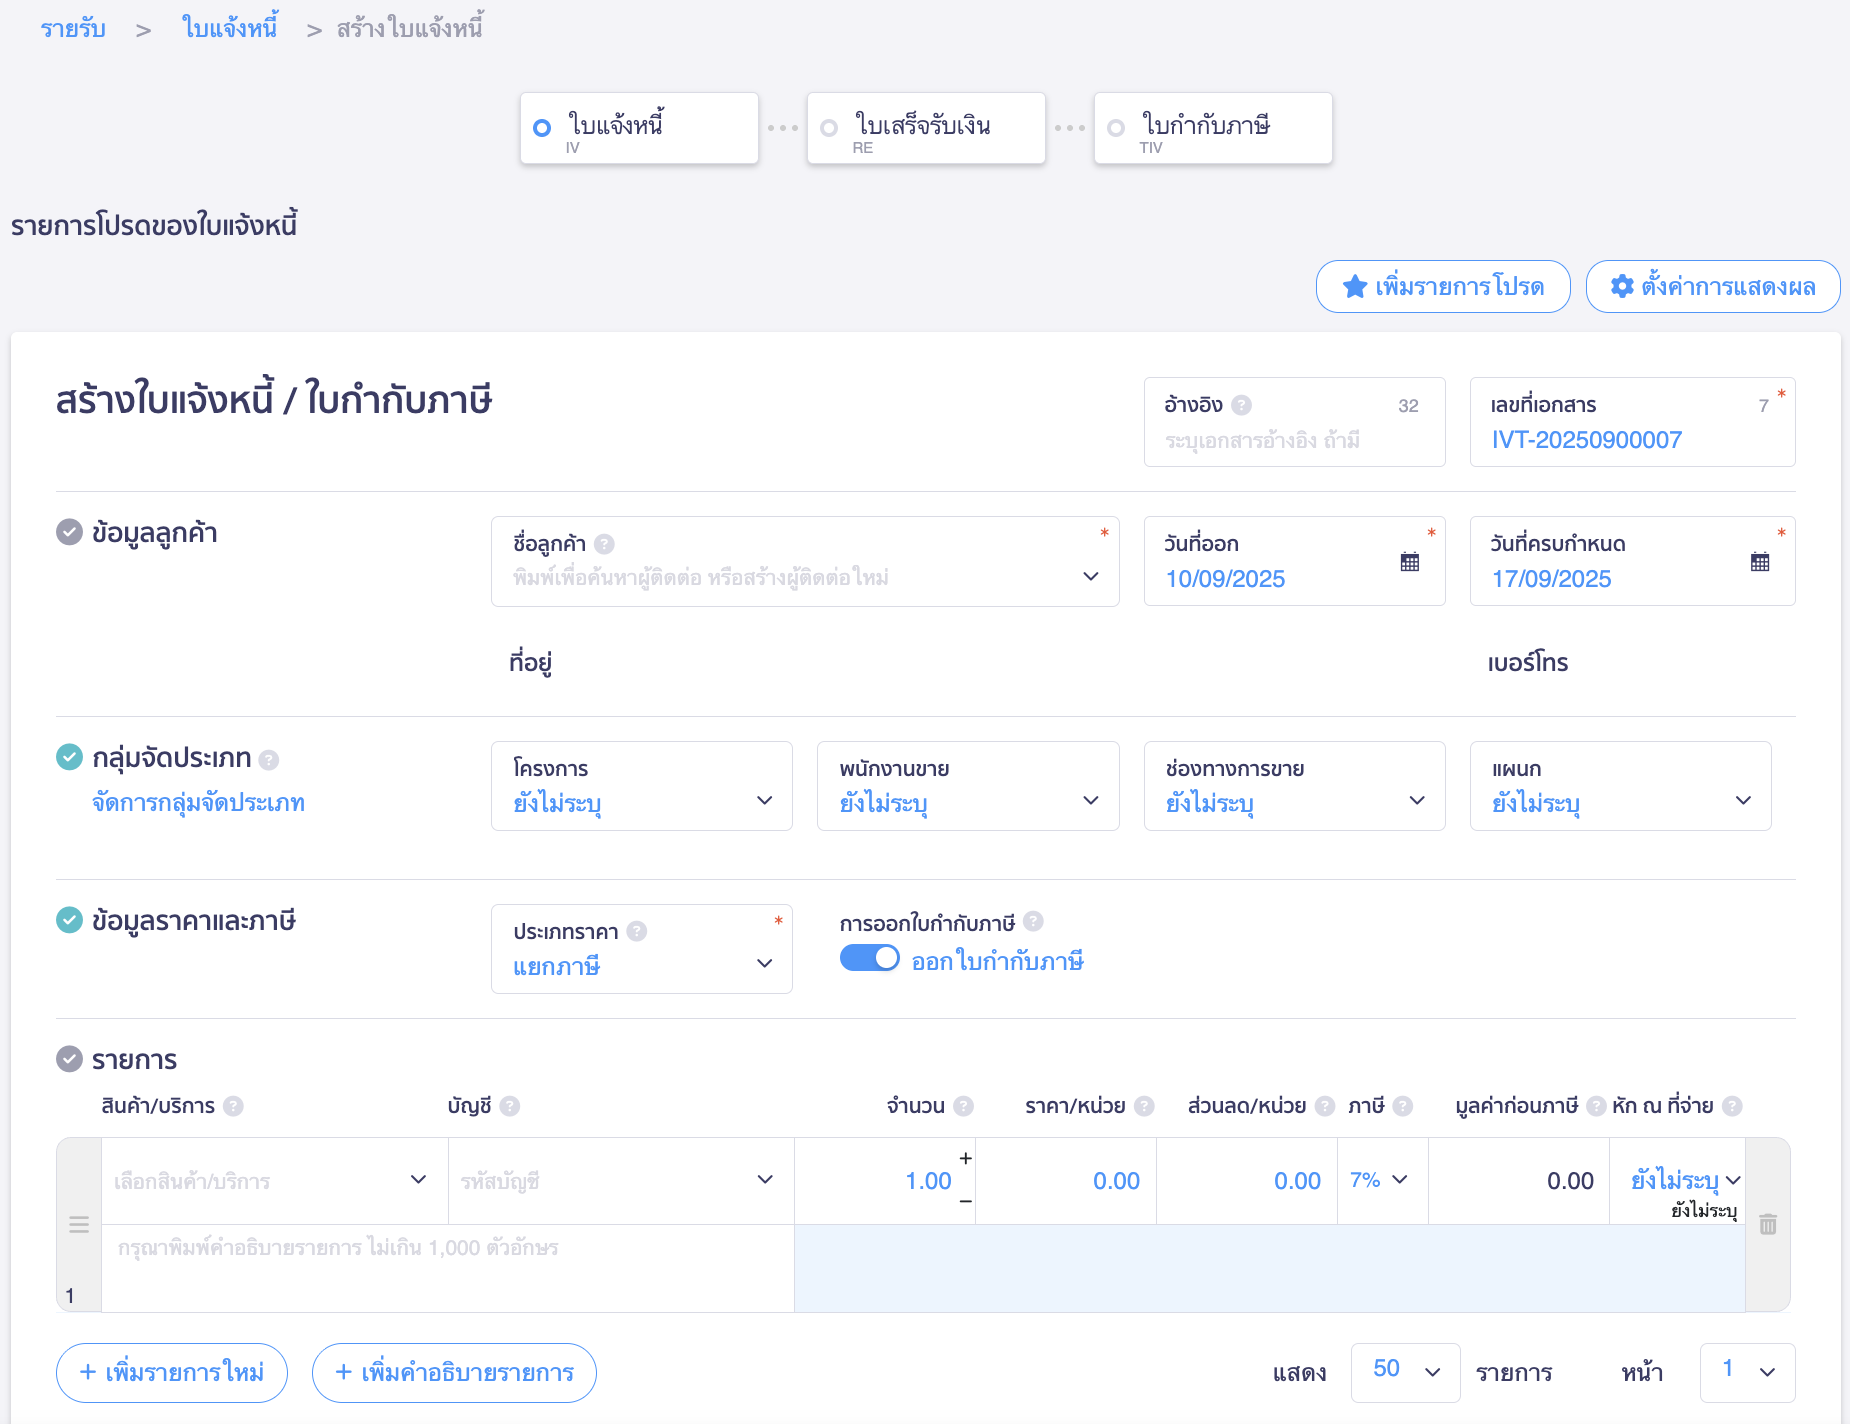Select the ใบเสร็จรับเงิน RE step
Screen dimensions: 1850x1424
pyautogui.click(x=926, y=128)
